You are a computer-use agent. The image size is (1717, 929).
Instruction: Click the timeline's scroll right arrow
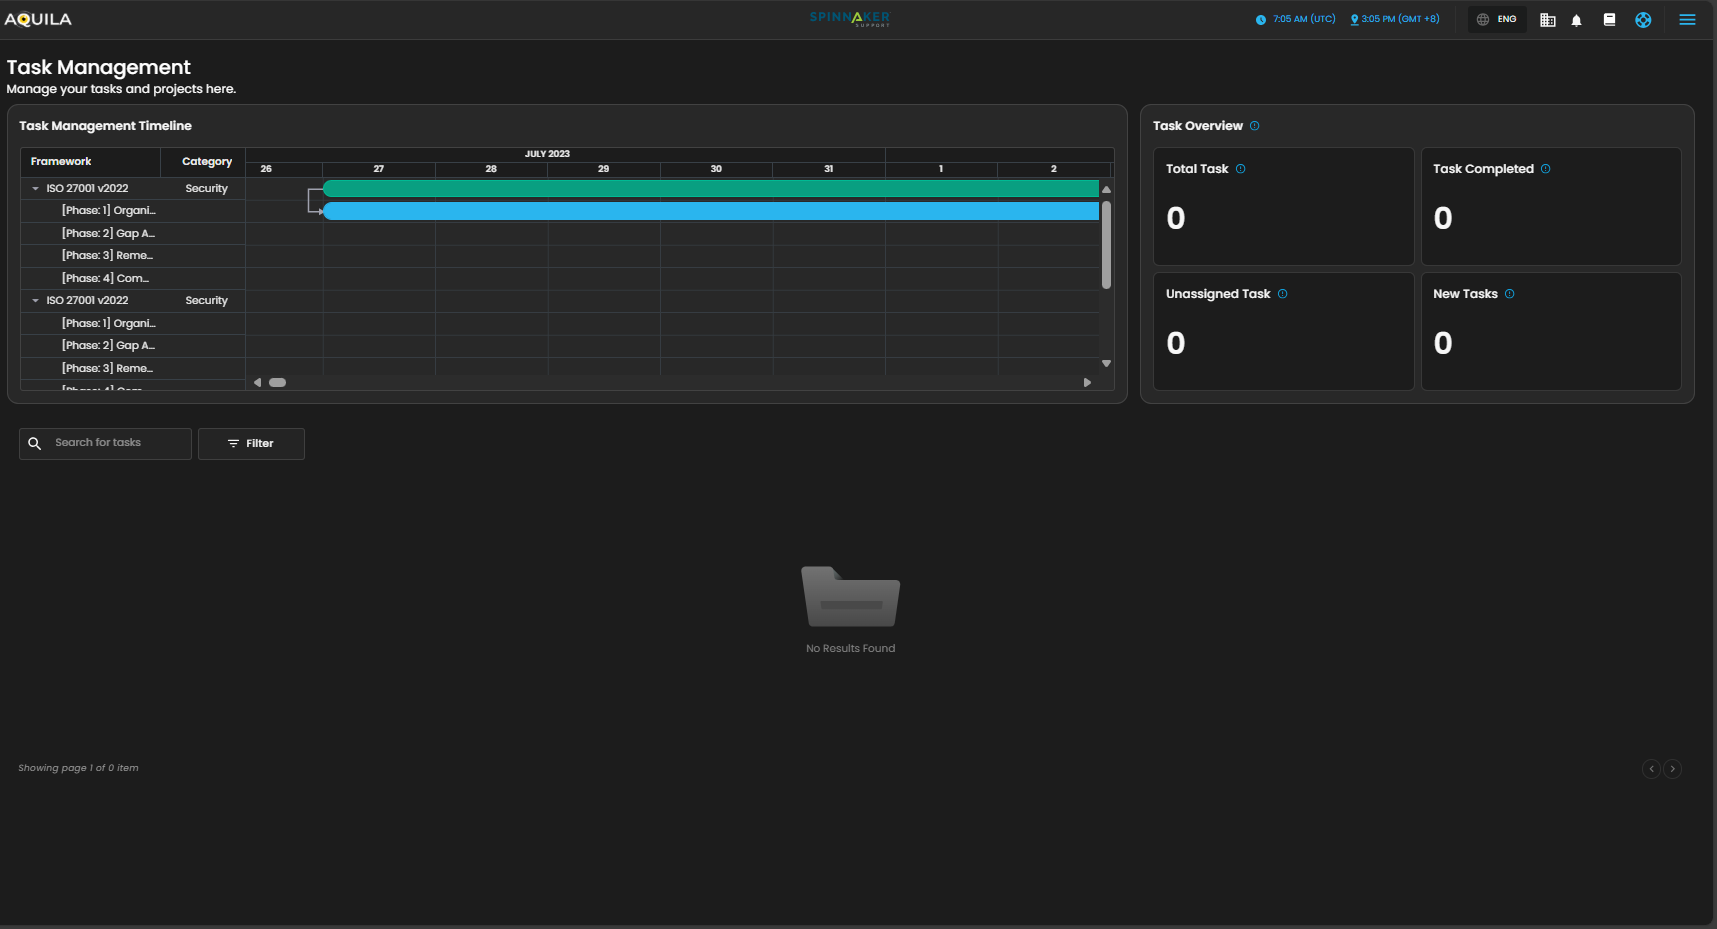1087,383
